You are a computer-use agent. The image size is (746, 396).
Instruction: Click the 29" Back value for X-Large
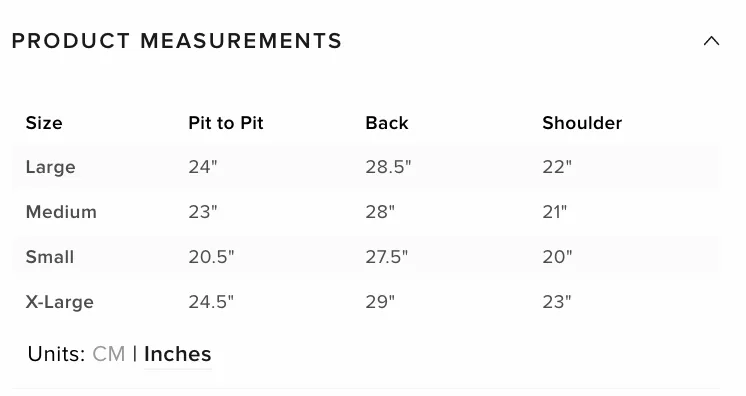380,302
